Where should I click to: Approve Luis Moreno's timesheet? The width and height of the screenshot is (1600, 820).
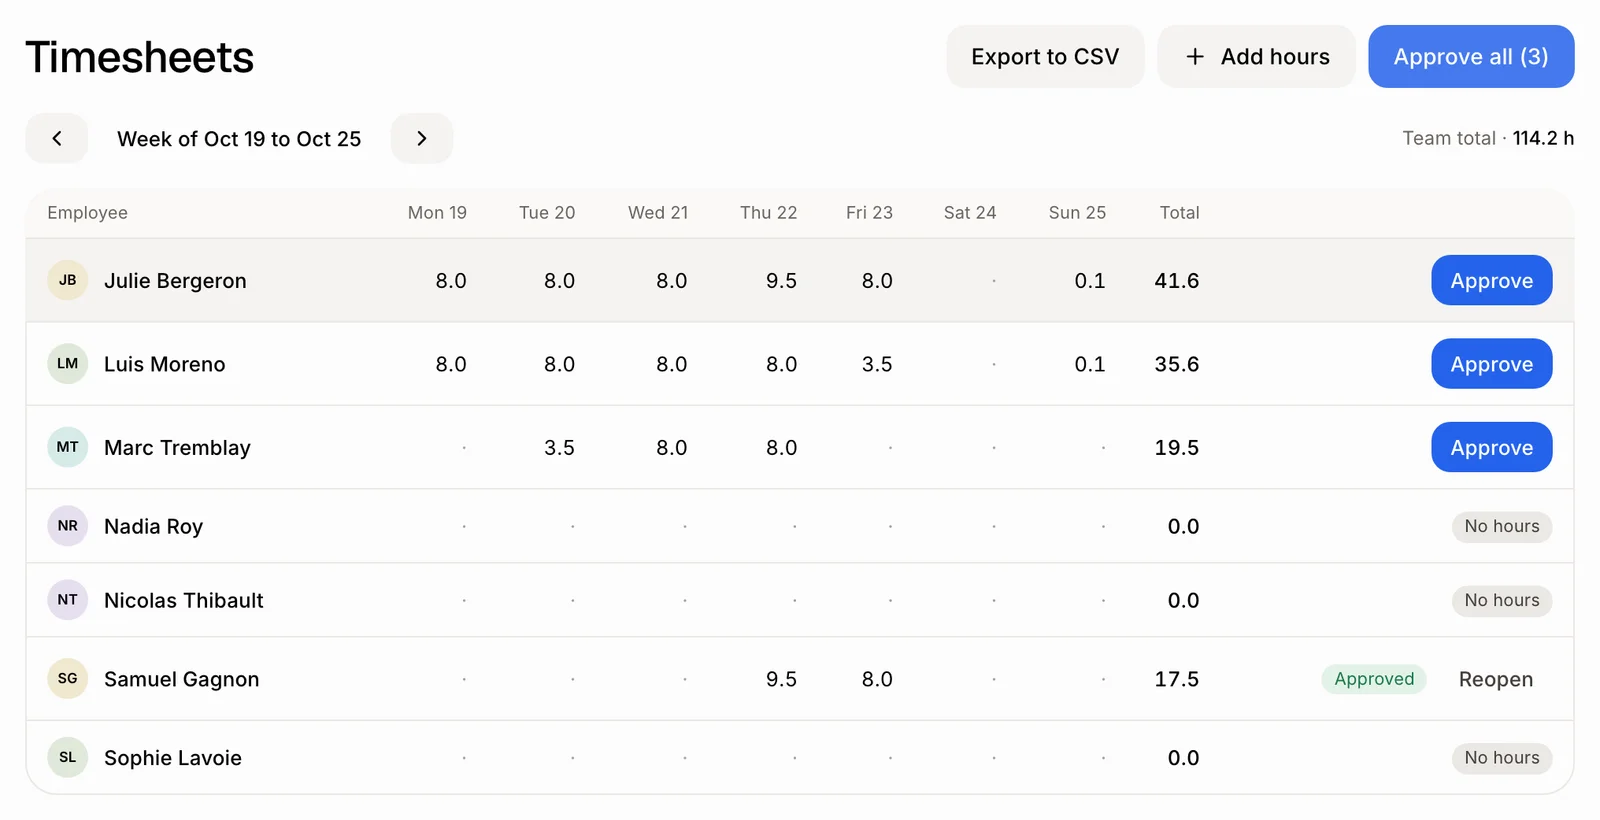point(1492,364)
